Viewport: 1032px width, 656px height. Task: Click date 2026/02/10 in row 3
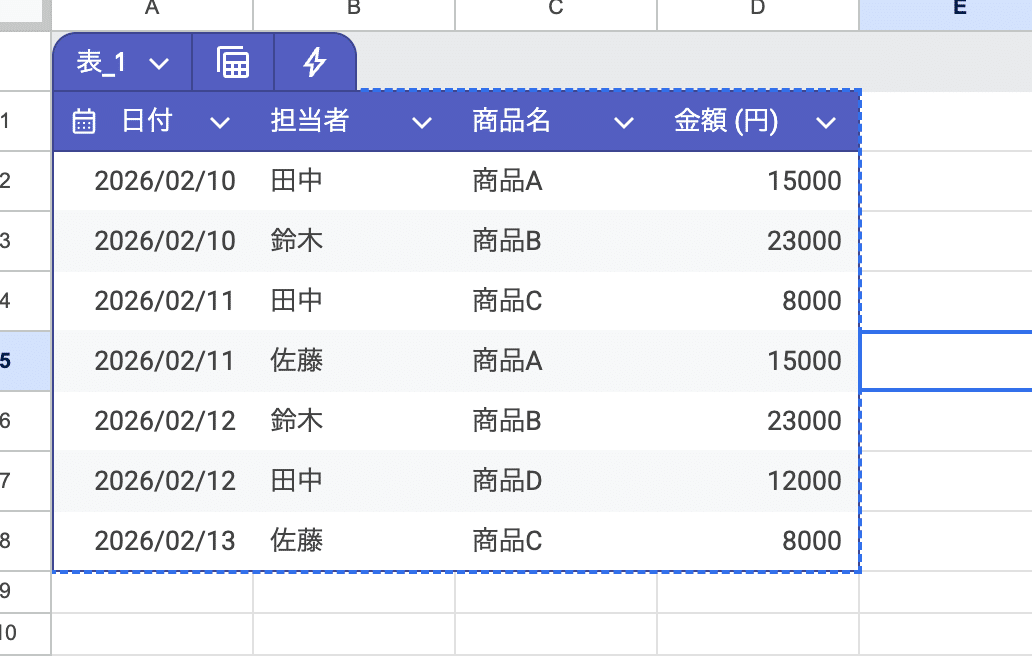[x=165, y=241]
